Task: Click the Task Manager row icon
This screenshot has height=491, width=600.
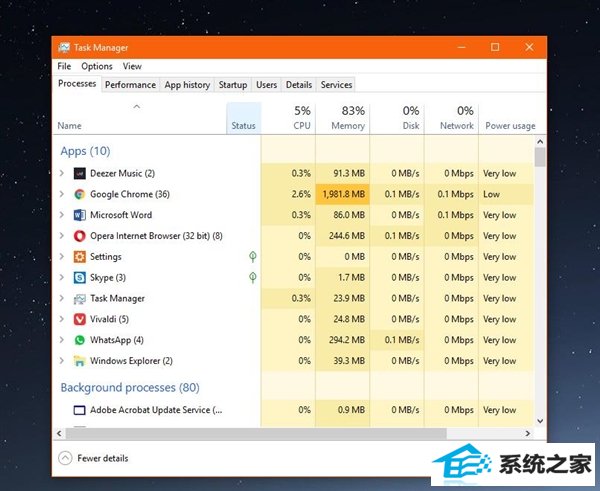Action: pos(79,299)
